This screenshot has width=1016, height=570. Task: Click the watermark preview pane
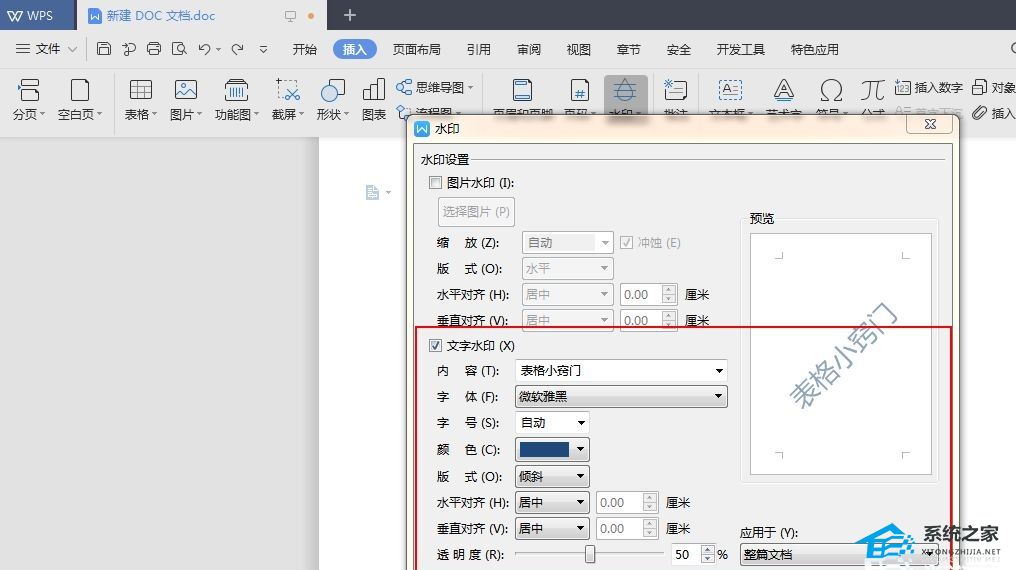840,354
